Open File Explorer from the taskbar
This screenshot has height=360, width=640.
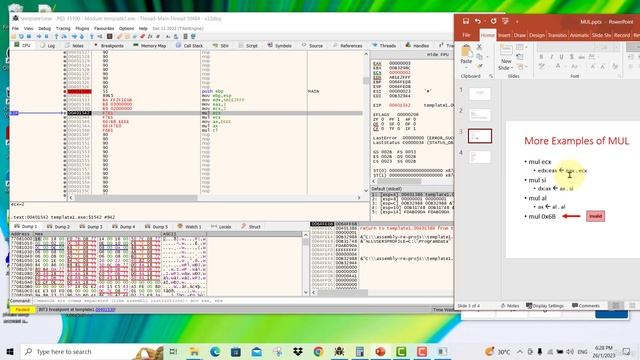[x=194, y=351]
